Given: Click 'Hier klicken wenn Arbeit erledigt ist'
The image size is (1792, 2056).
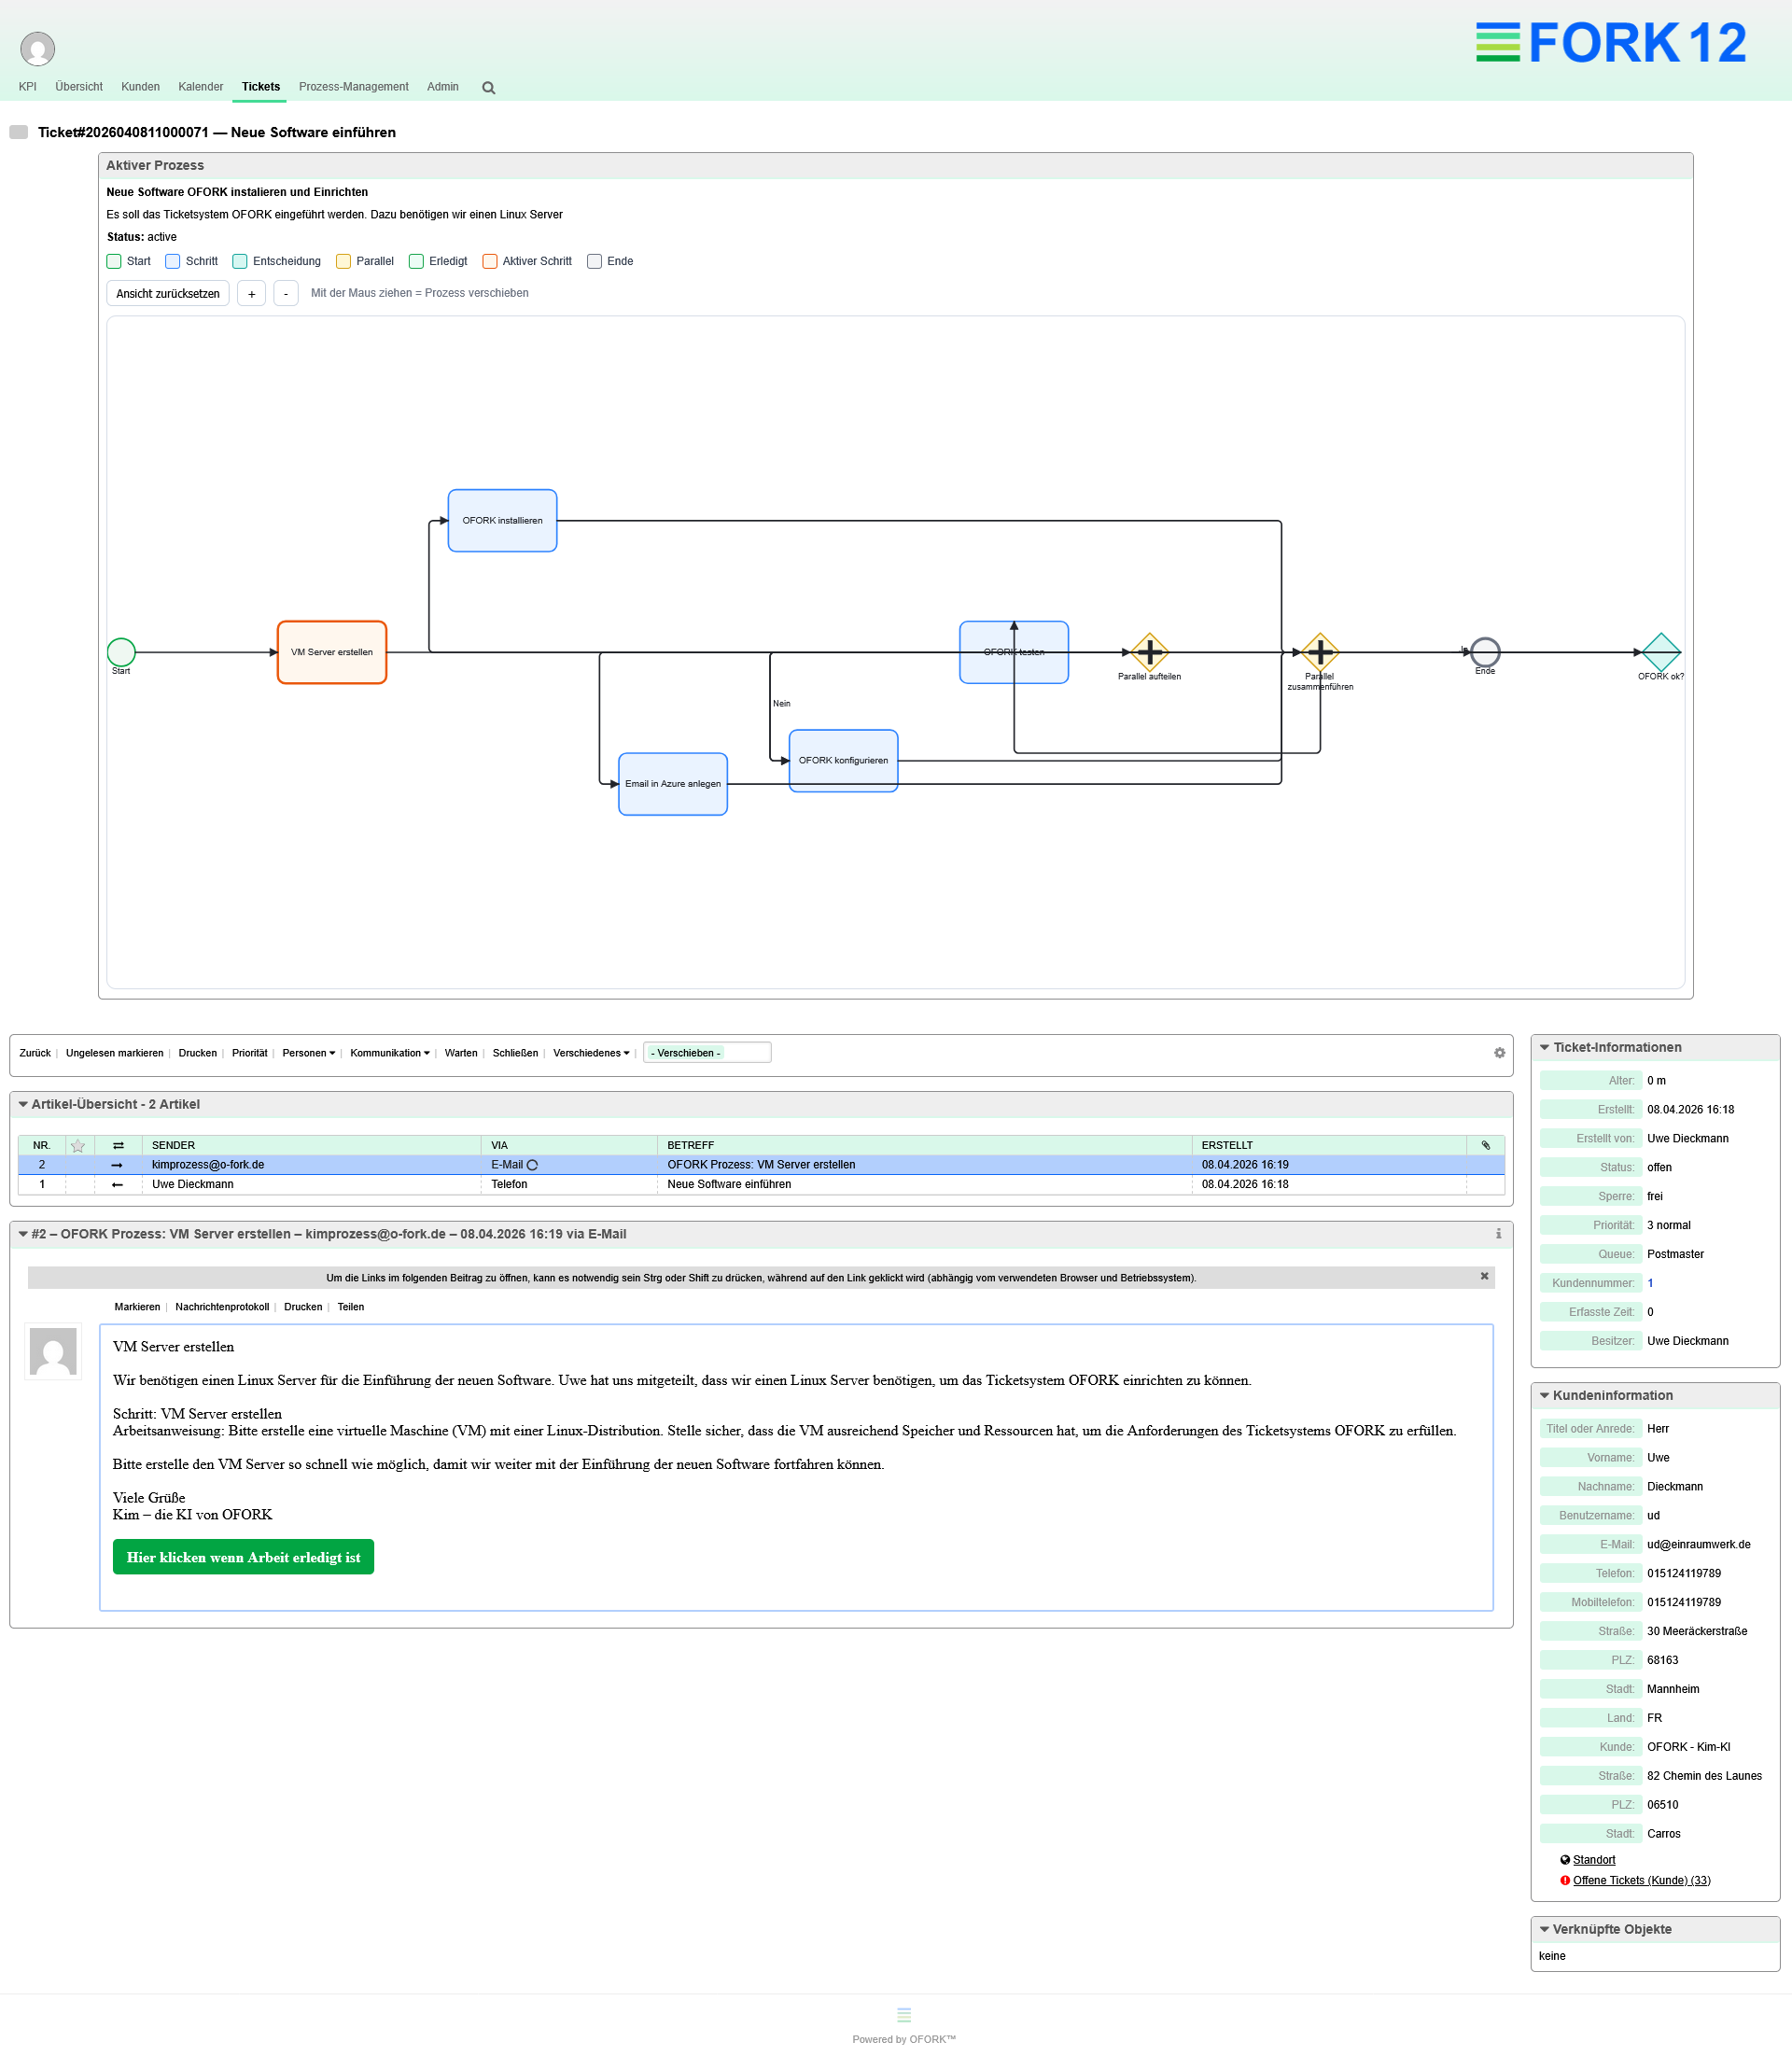Looking at the screenshot, I should click(243, 1557).
